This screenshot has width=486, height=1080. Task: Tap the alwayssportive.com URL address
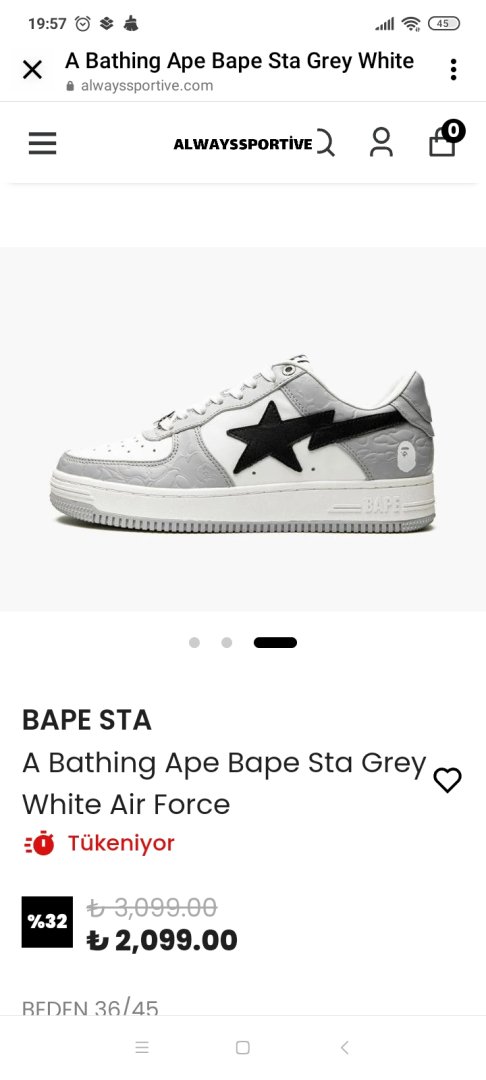(x=147, y=86)
